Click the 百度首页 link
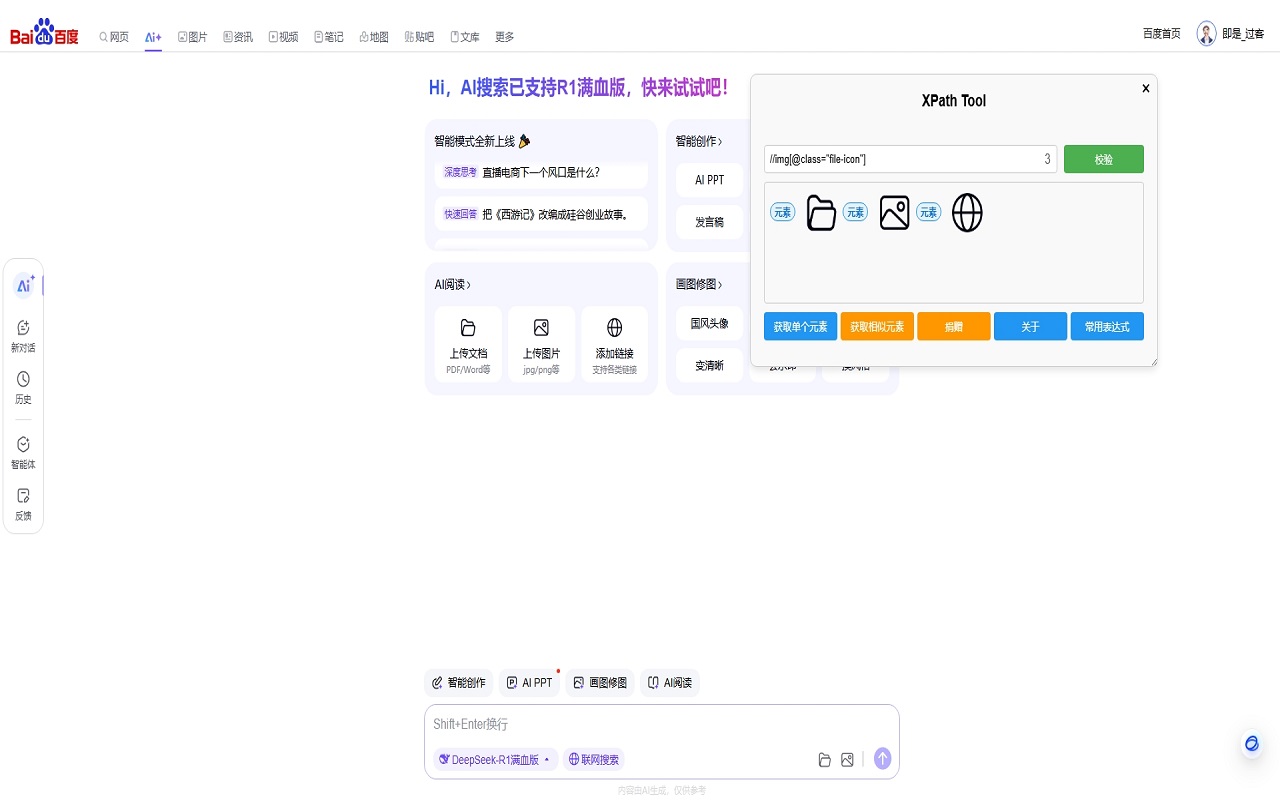The width and height of the screenshot is (1280, 800). [x=1162, y=33]
